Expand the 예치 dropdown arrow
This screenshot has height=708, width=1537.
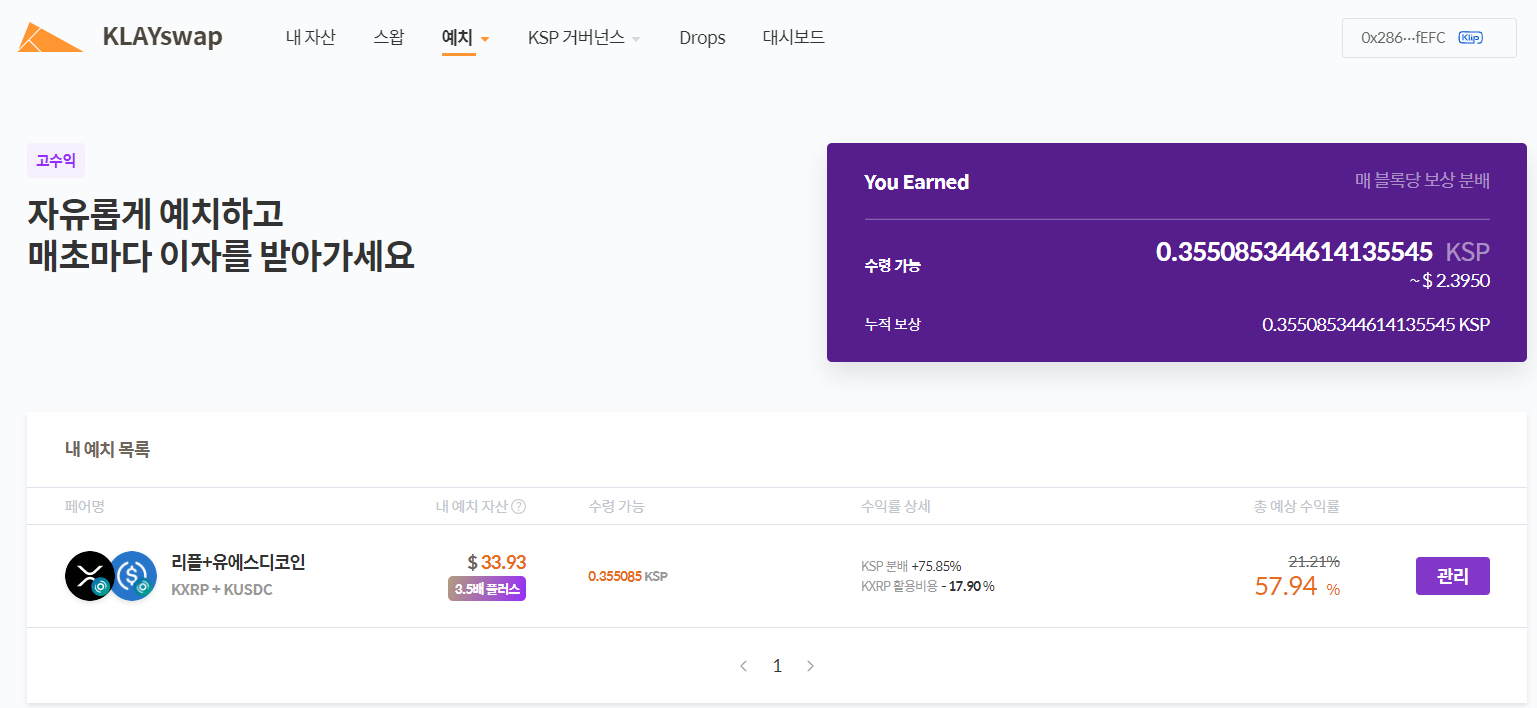click(x=485, y=40)
